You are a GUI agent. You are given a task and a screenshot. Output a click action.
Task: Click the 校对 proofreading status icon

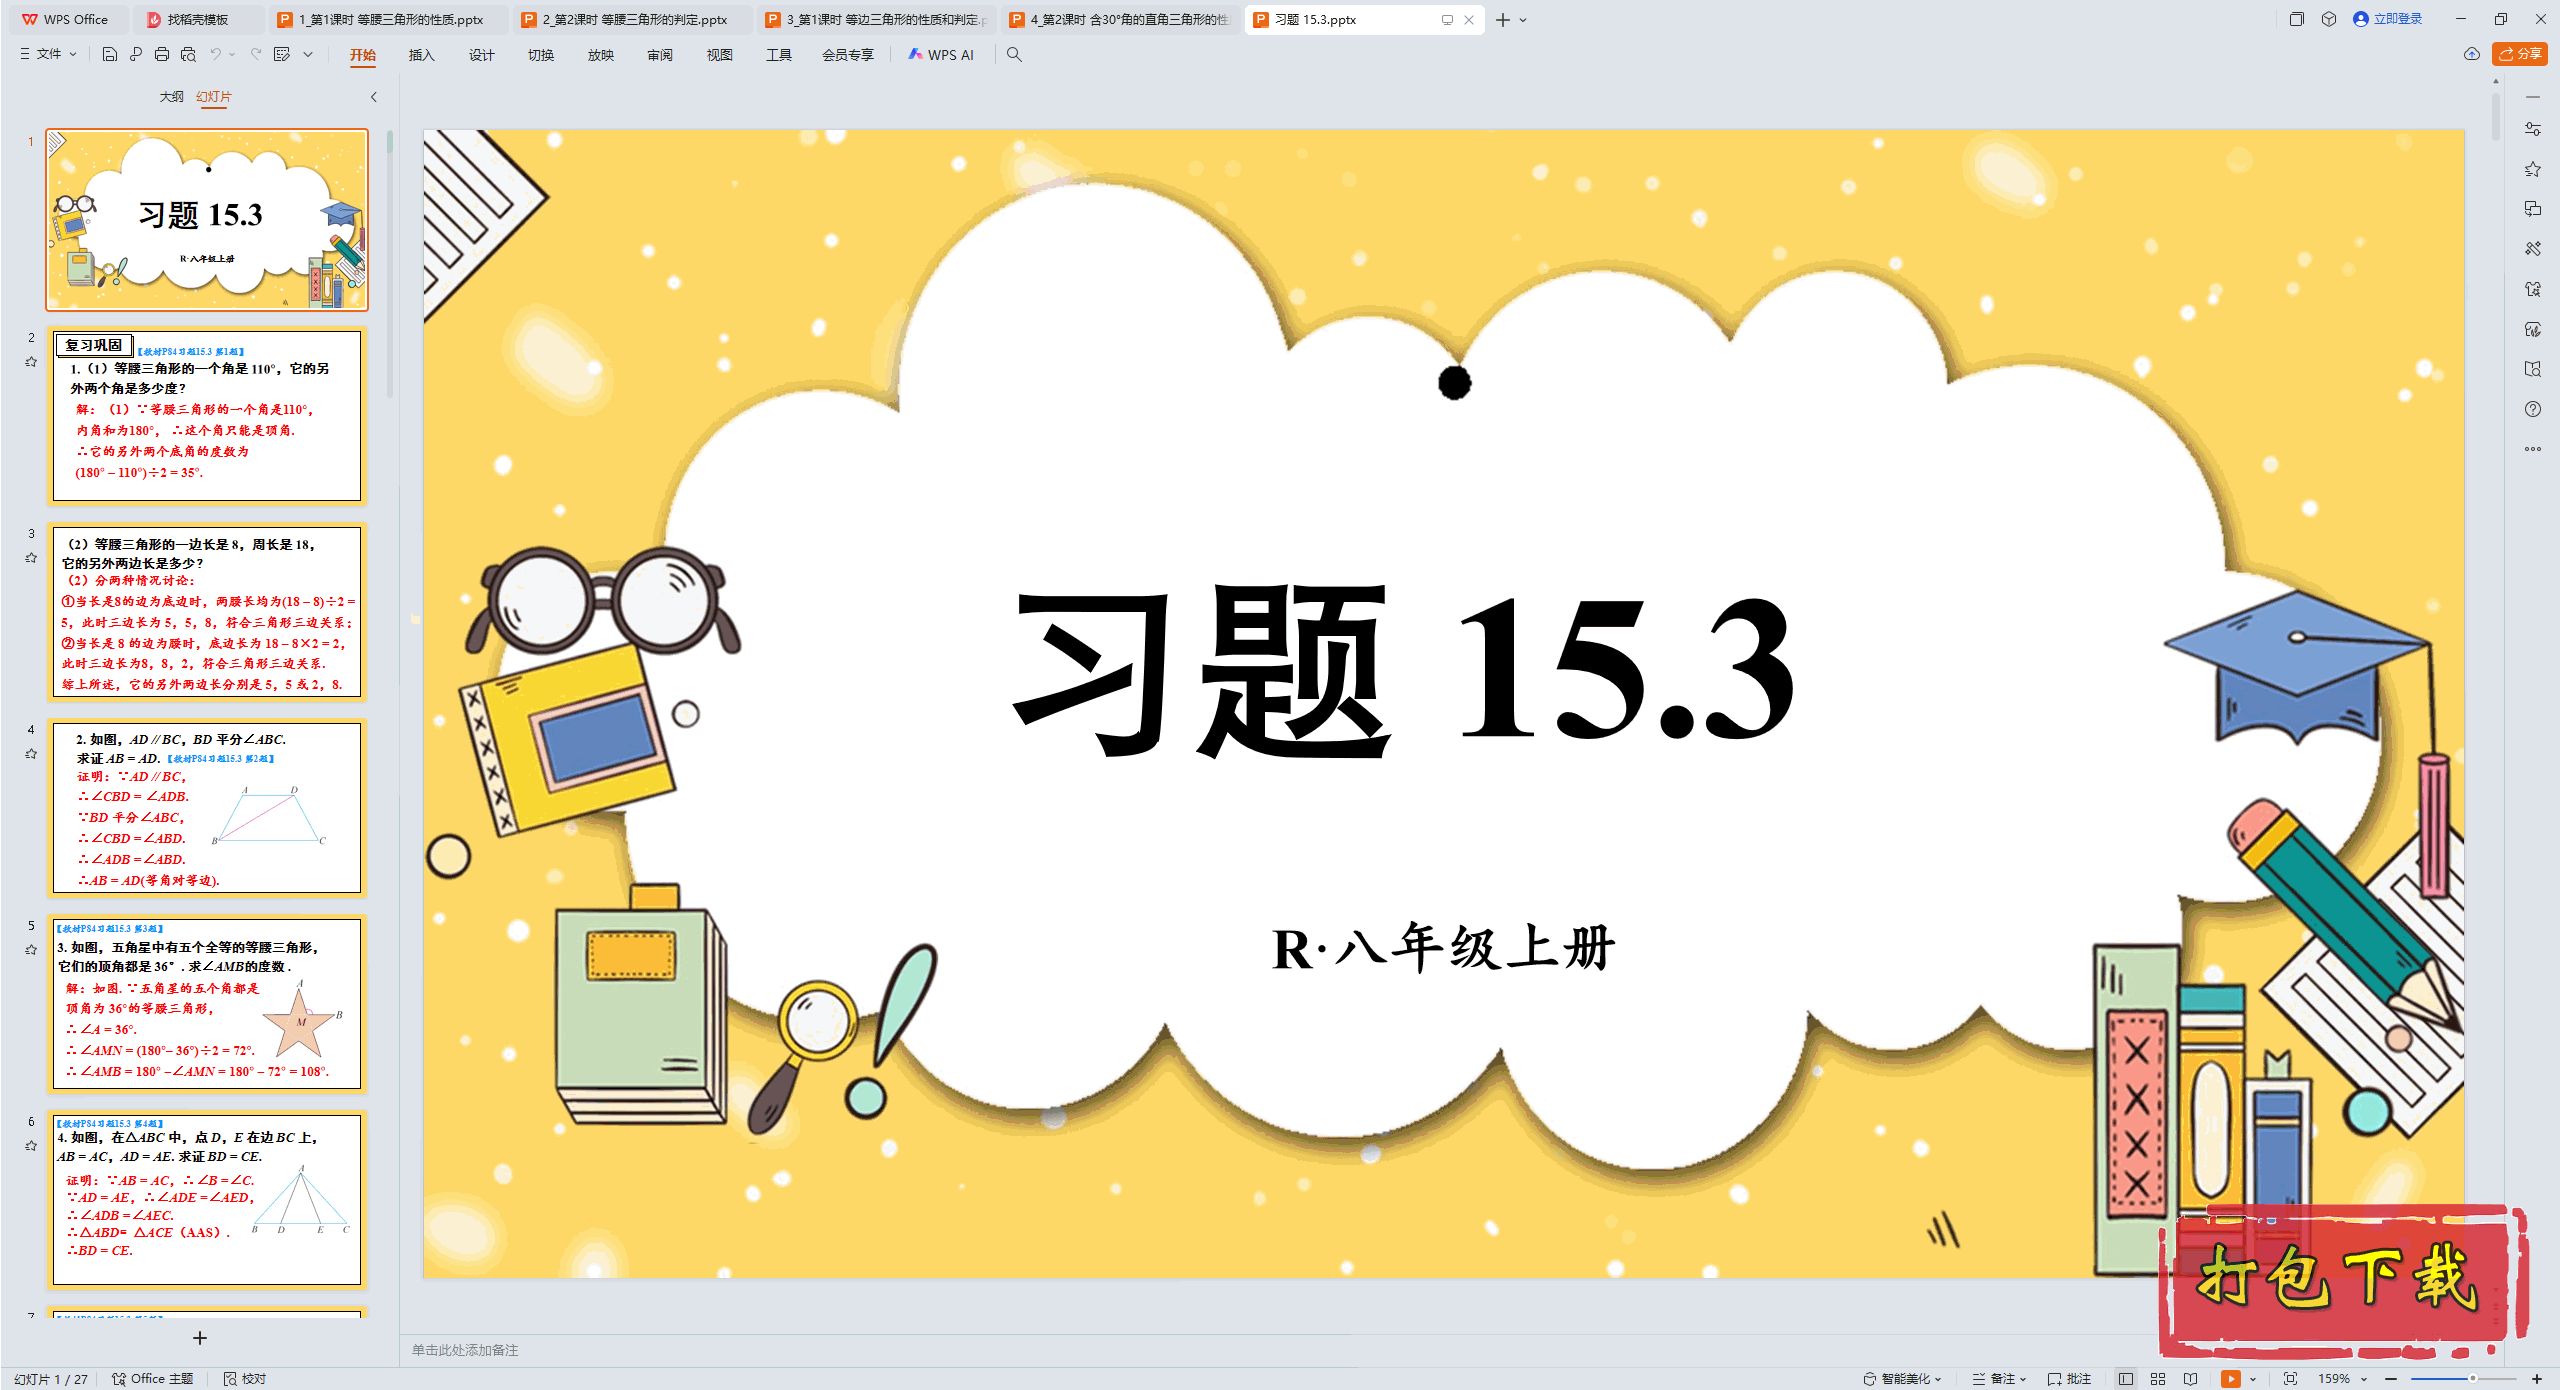pyautogui.click(x=245, y=1379)
